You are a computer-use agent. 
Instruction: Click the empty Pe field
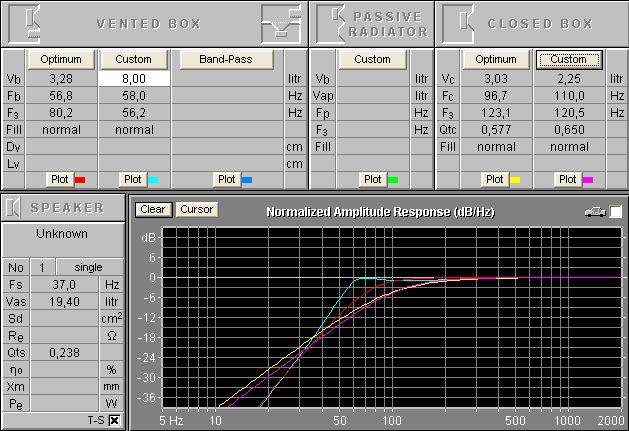click(64, 403)
